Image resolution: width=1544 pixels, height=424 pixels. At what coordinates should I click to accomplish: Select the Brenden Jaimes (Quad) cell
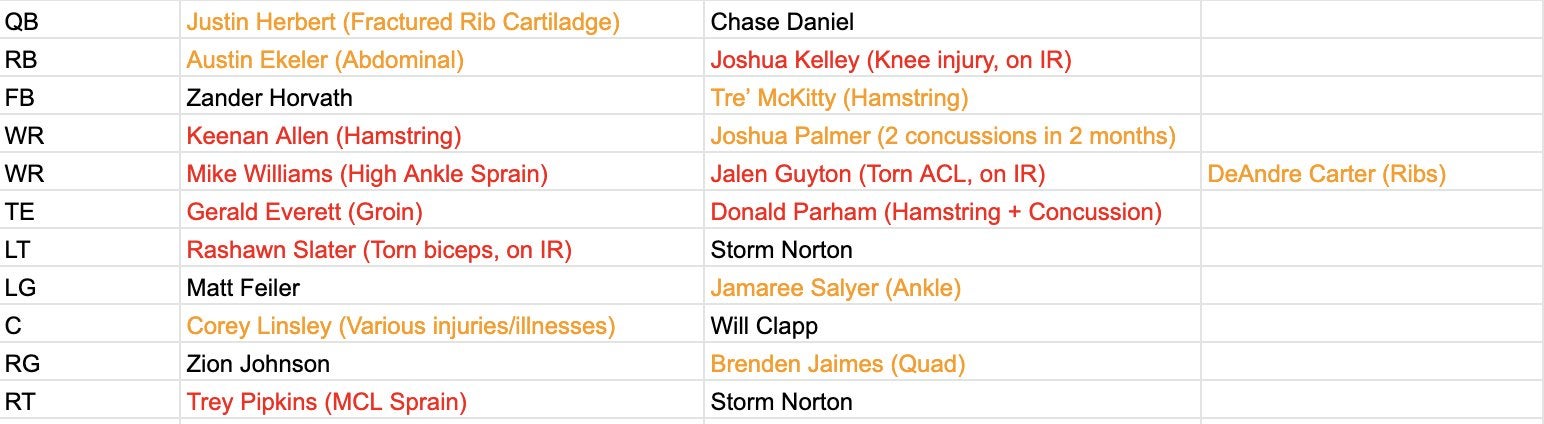coord(837,364)
